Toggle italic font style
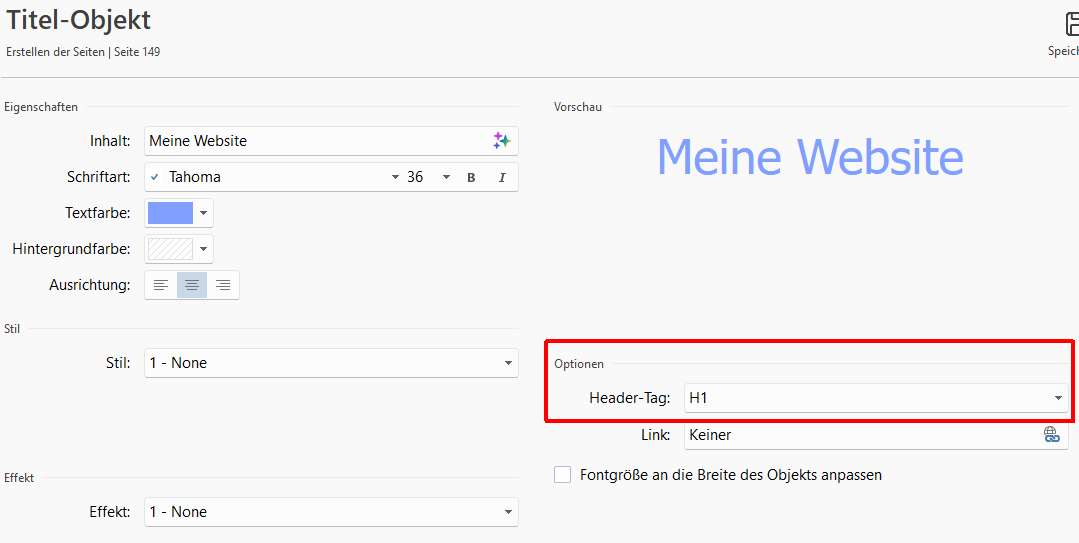The image size is (1079, 543). click(x=502, y=177)
